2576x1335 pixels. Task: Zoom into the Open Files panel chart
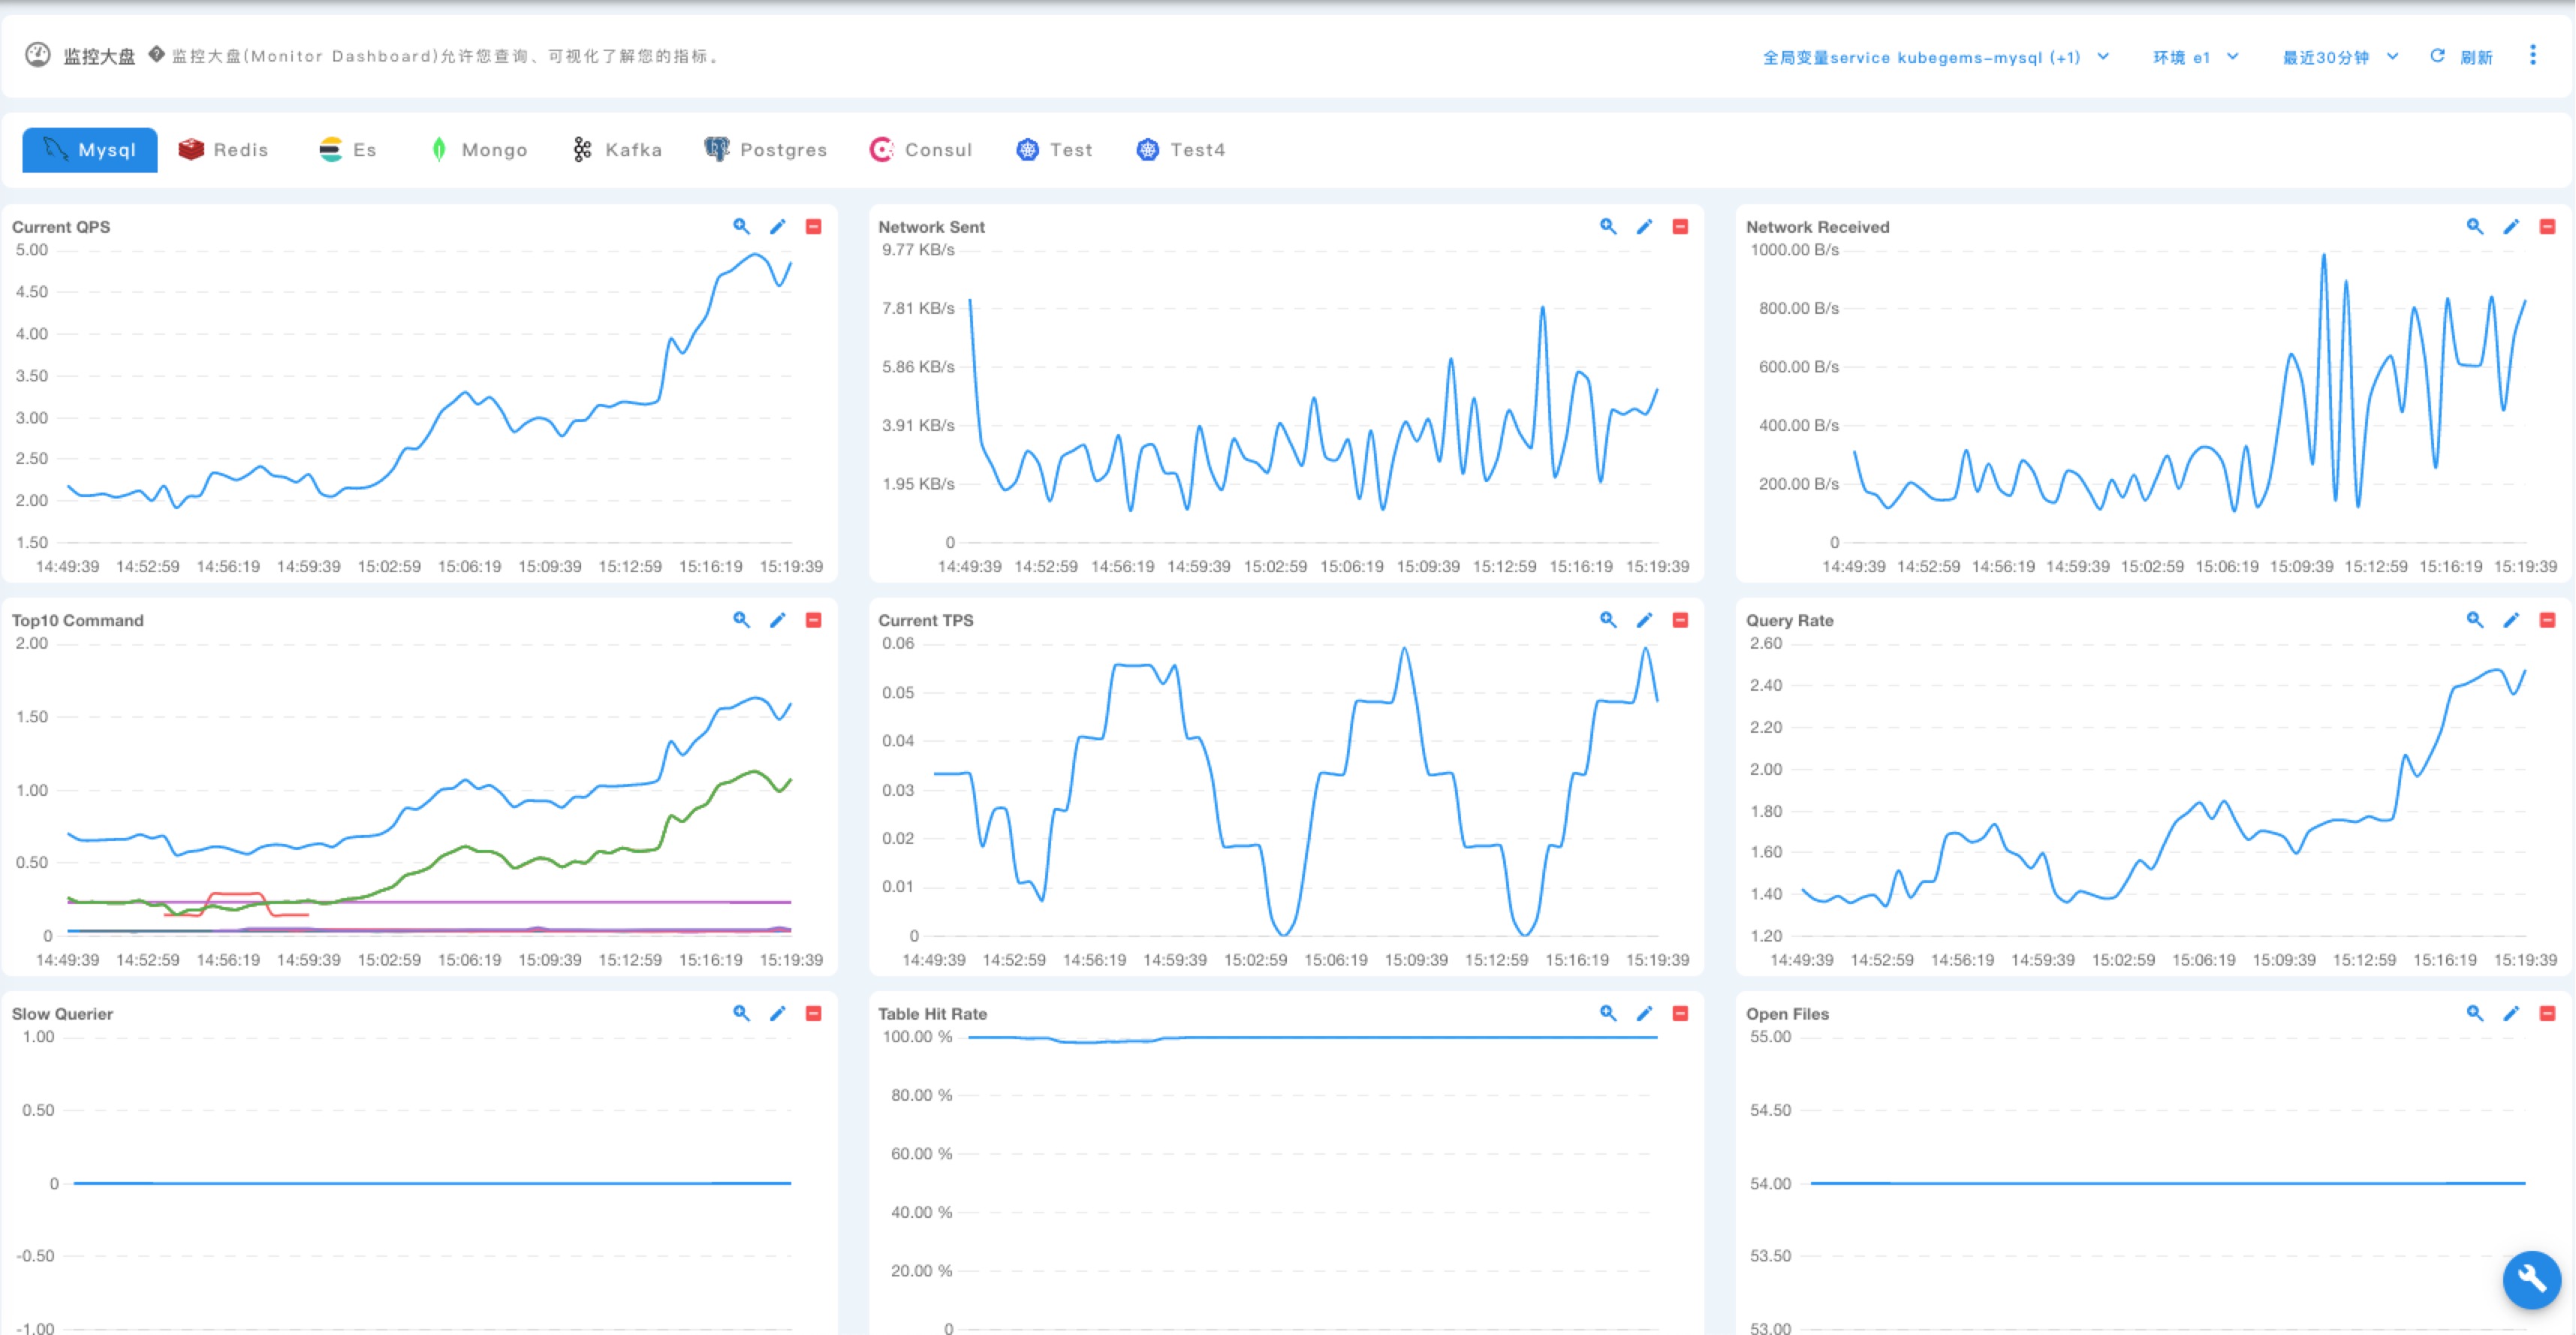tap(2474, 1012)
